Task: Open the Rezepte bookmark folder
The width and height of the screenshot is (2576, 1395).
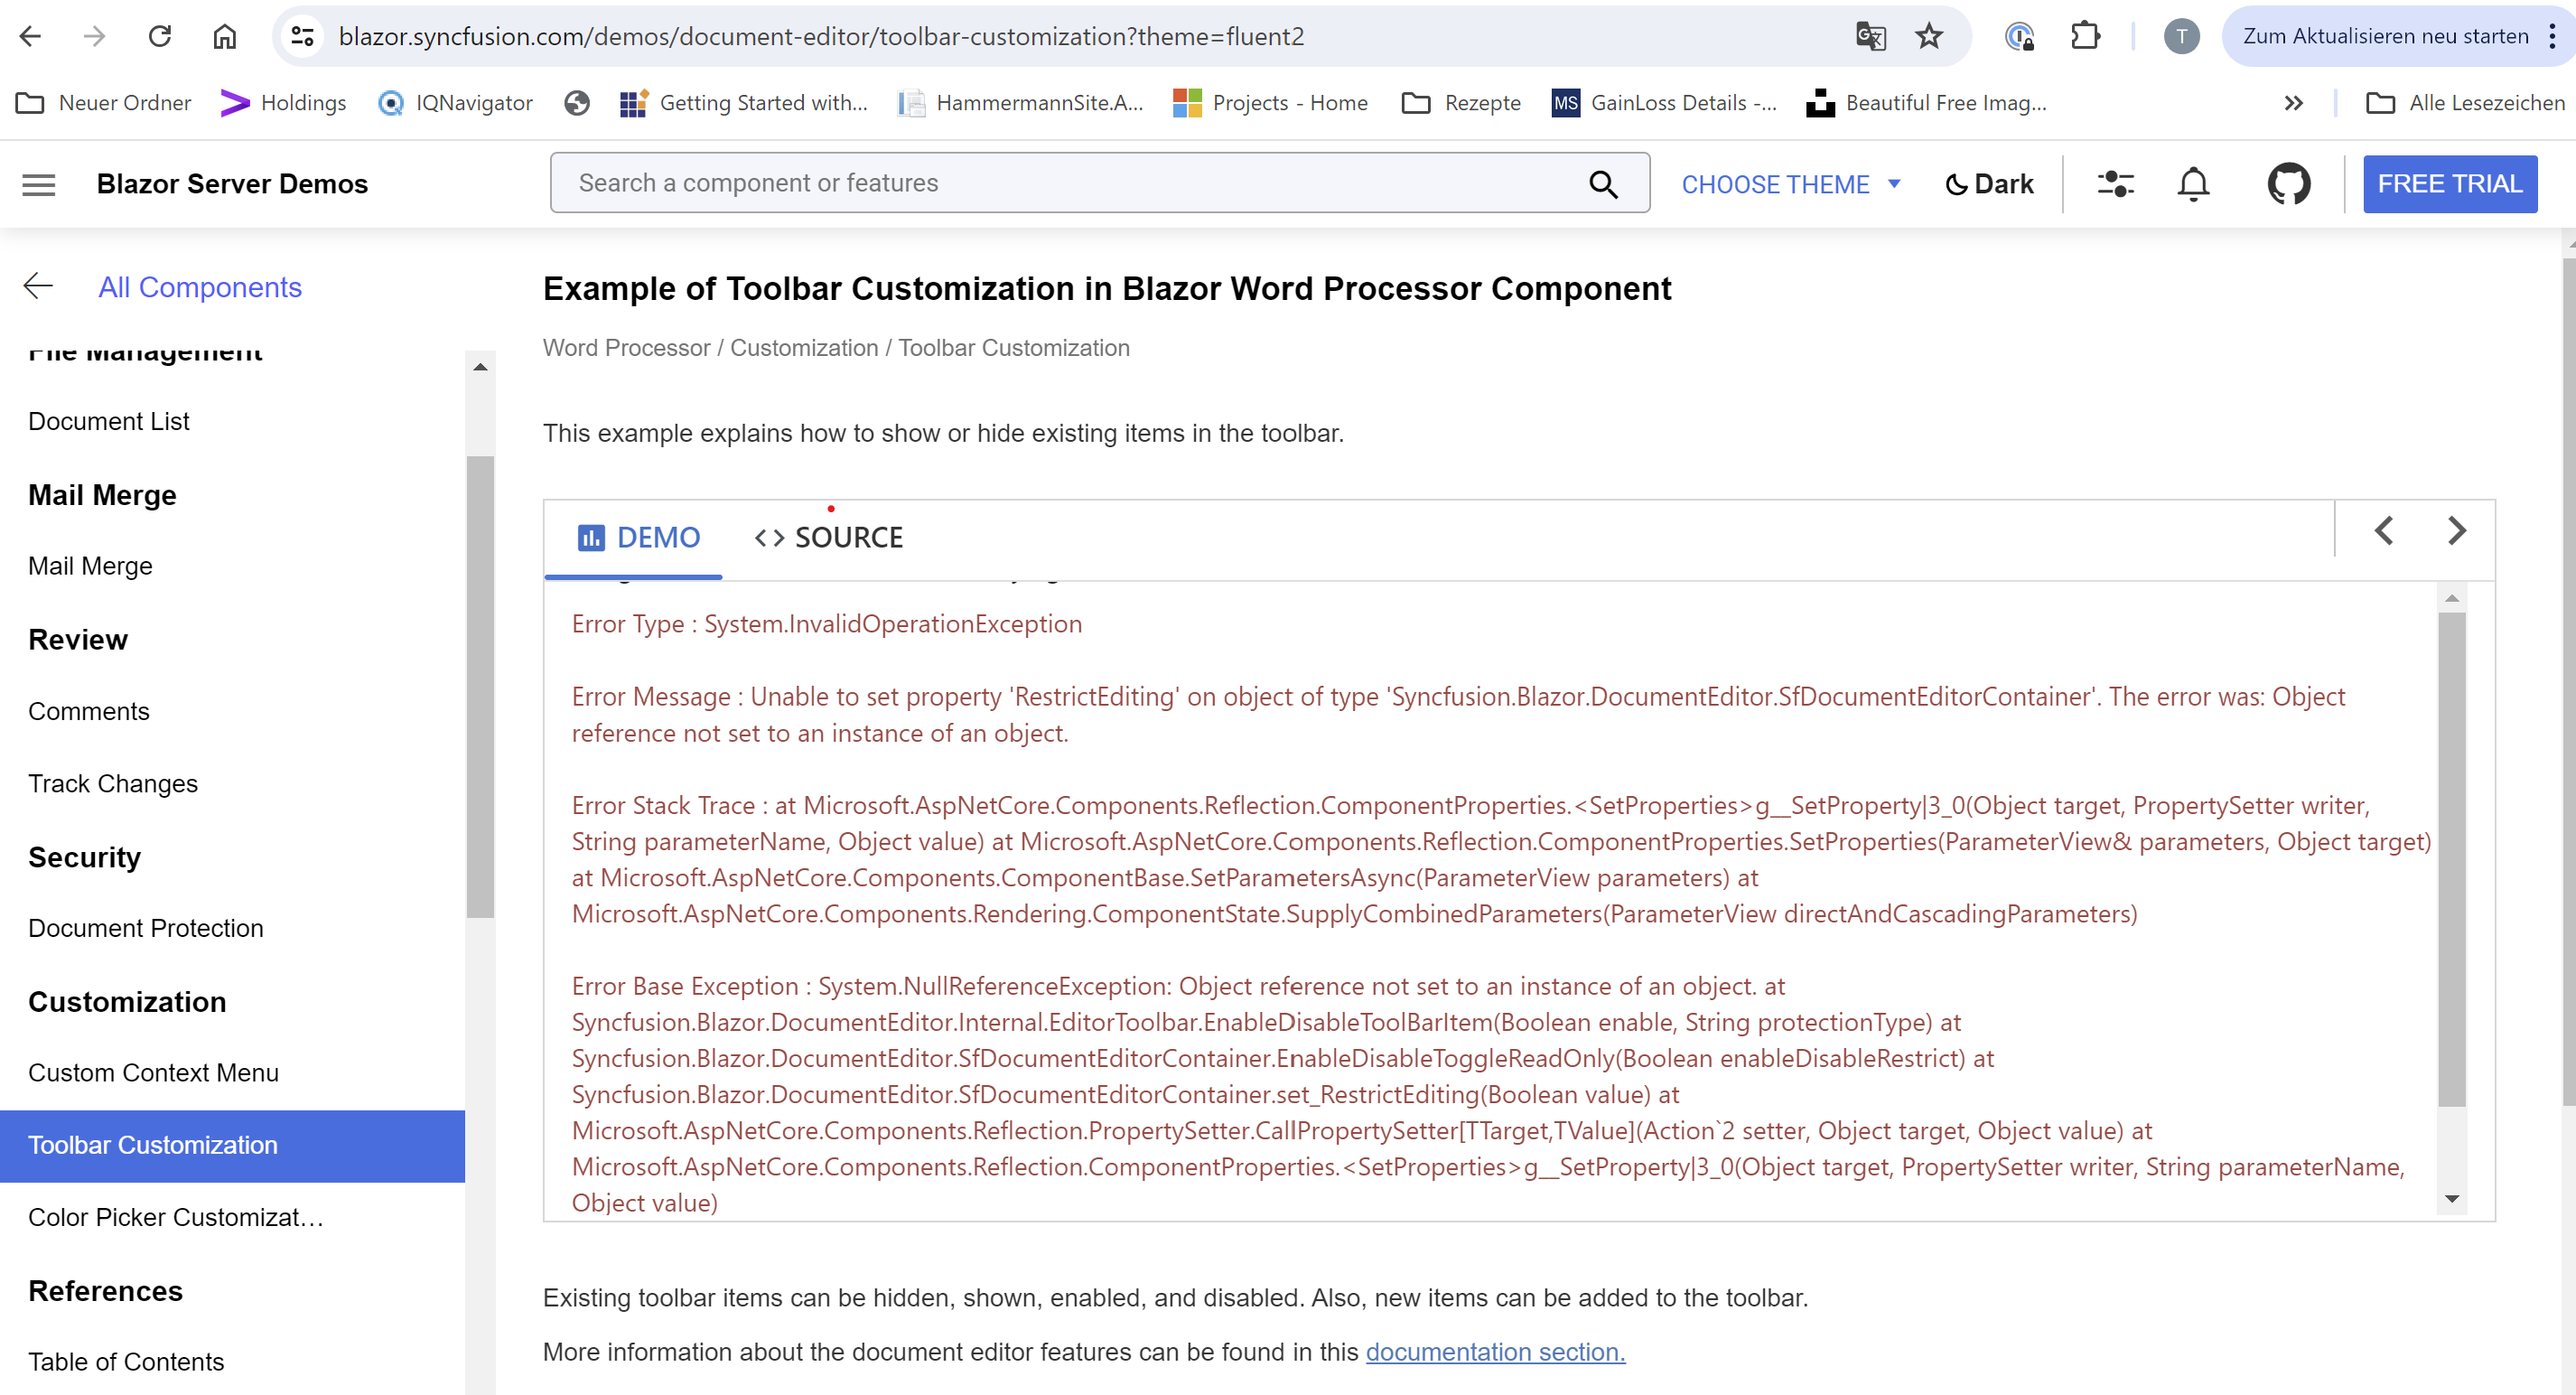Action: [1461, 103]
